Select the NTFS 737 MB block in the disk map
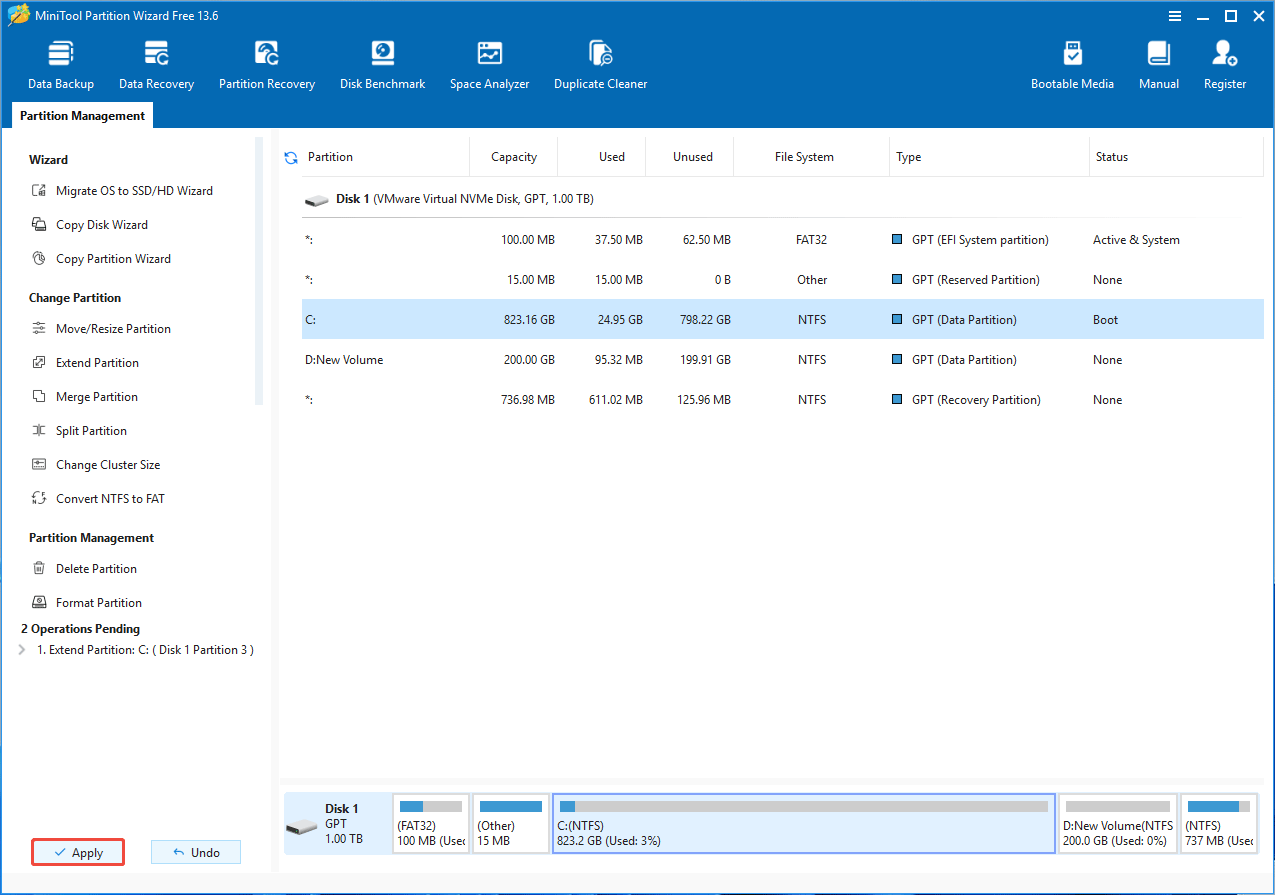Image resolution: width=1275 pixels, height=895 pixels. click(x=1219, y=824)
